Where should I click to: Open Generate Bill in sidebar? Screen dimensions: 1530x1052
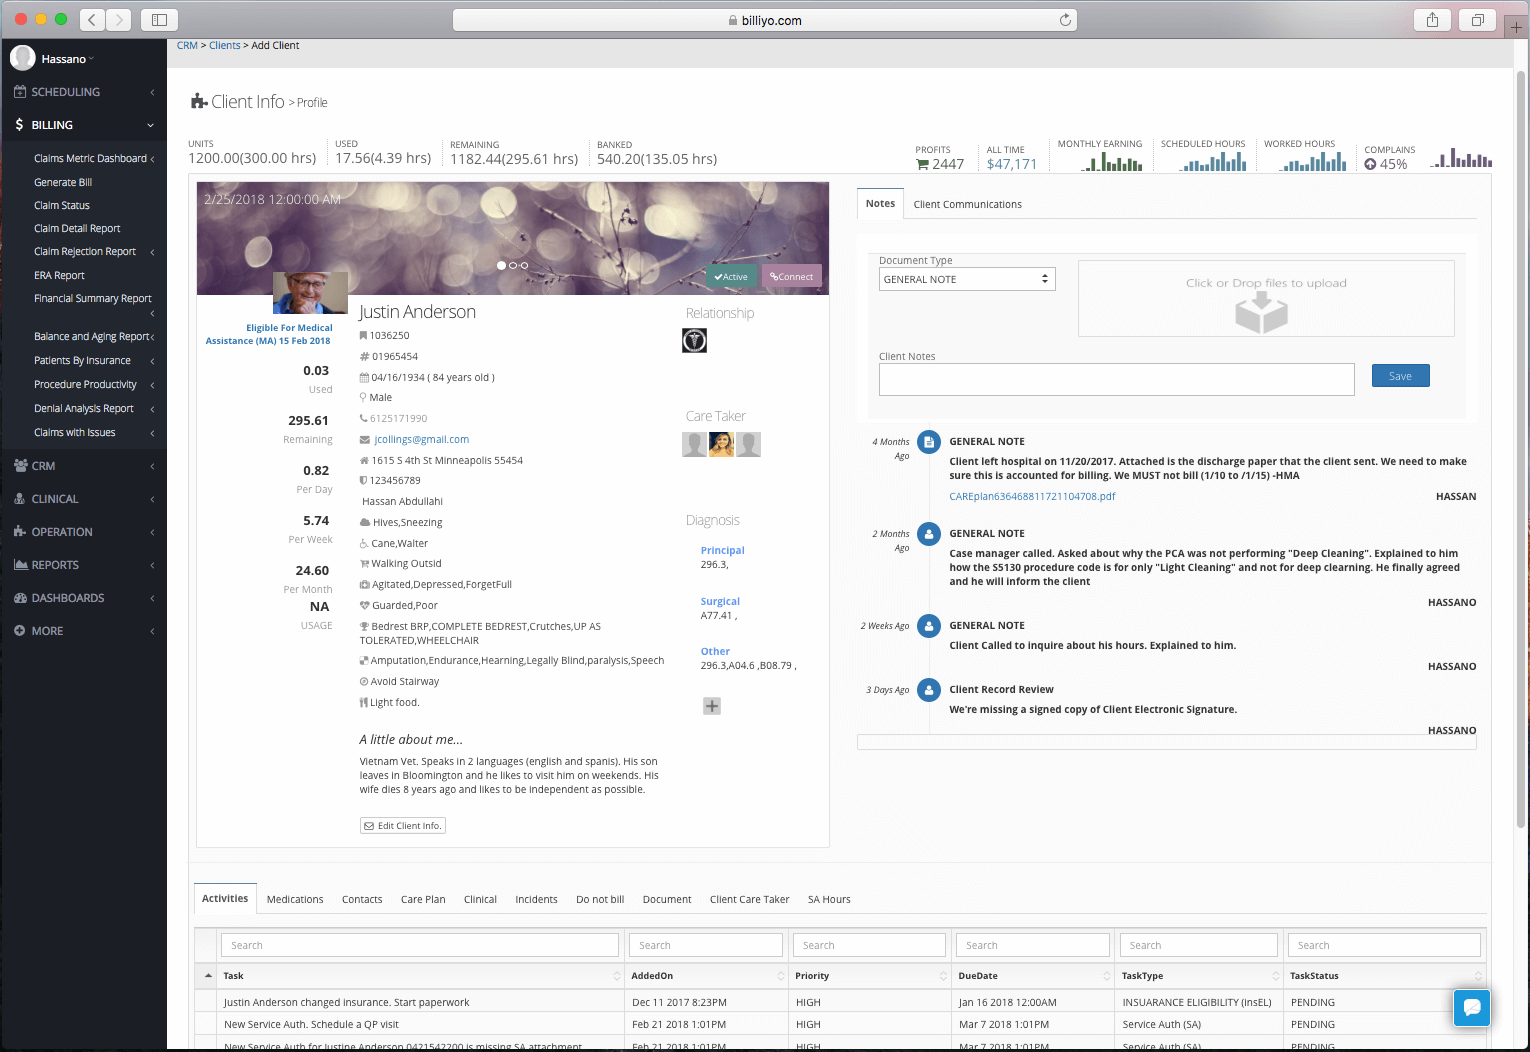point(63,183)
